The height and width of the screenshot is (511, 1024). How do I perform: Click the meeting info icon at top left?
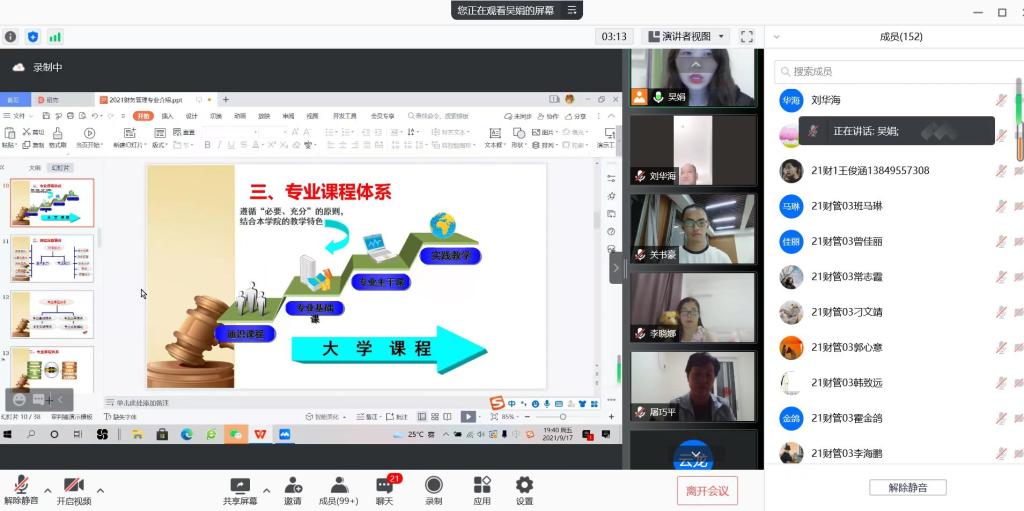point(11,37)
